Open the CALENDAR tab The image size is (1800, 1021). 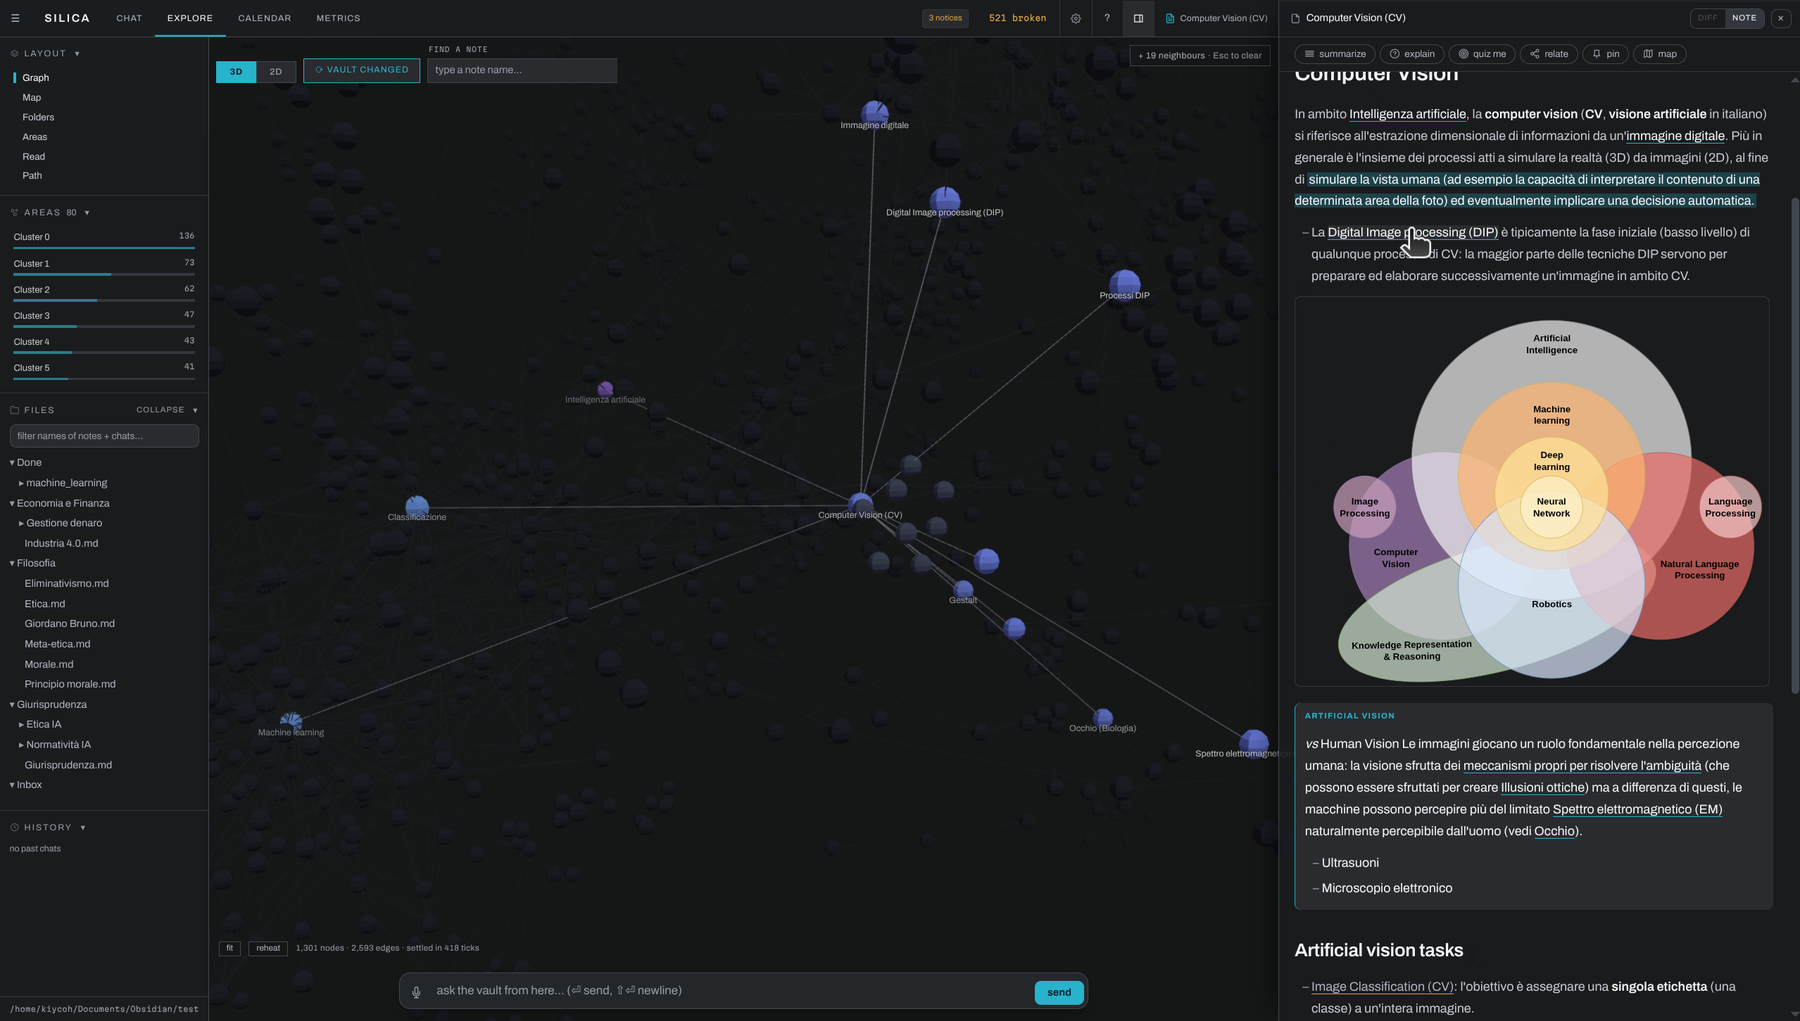point(265,18)
